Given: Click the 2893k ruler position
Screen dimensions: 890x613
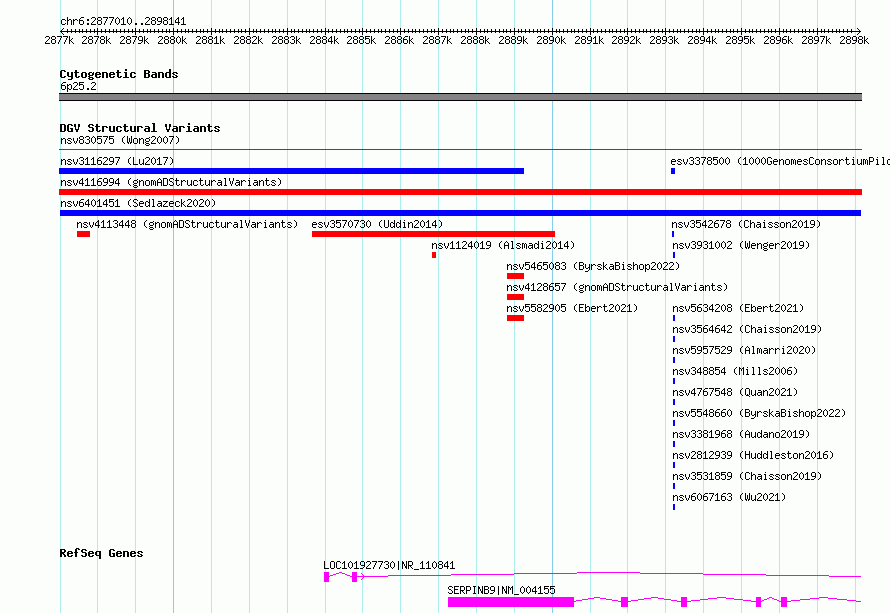Looking at the screenshot, I should click(x=664, y=40).
